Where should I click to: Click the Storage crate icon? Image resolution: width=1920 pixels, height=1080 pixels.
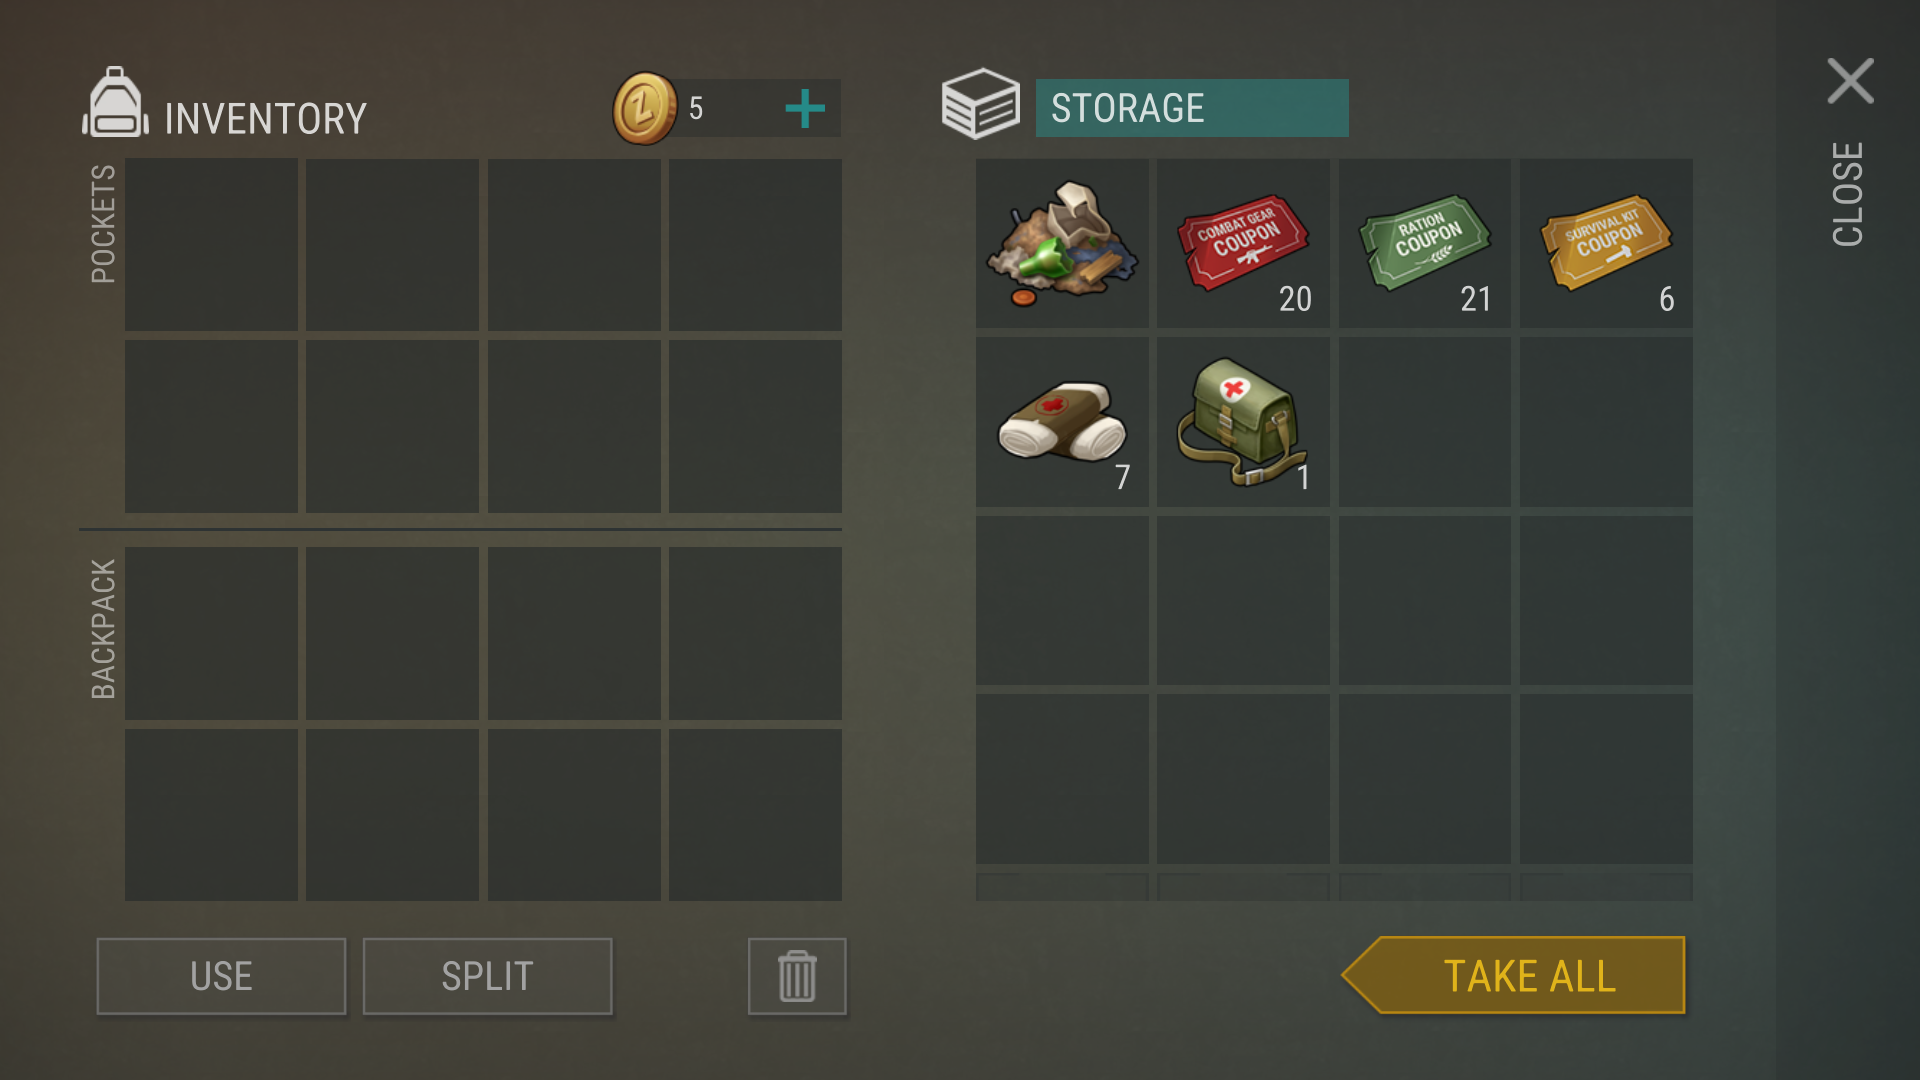point(980,104)
